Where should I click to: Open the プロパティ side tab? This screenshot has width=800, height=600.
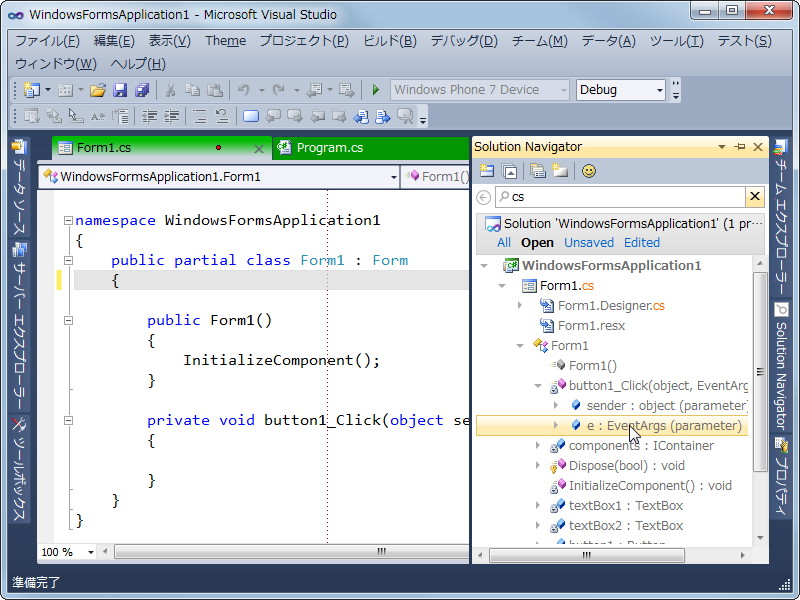pyautogui.click(x=781, y=477)
